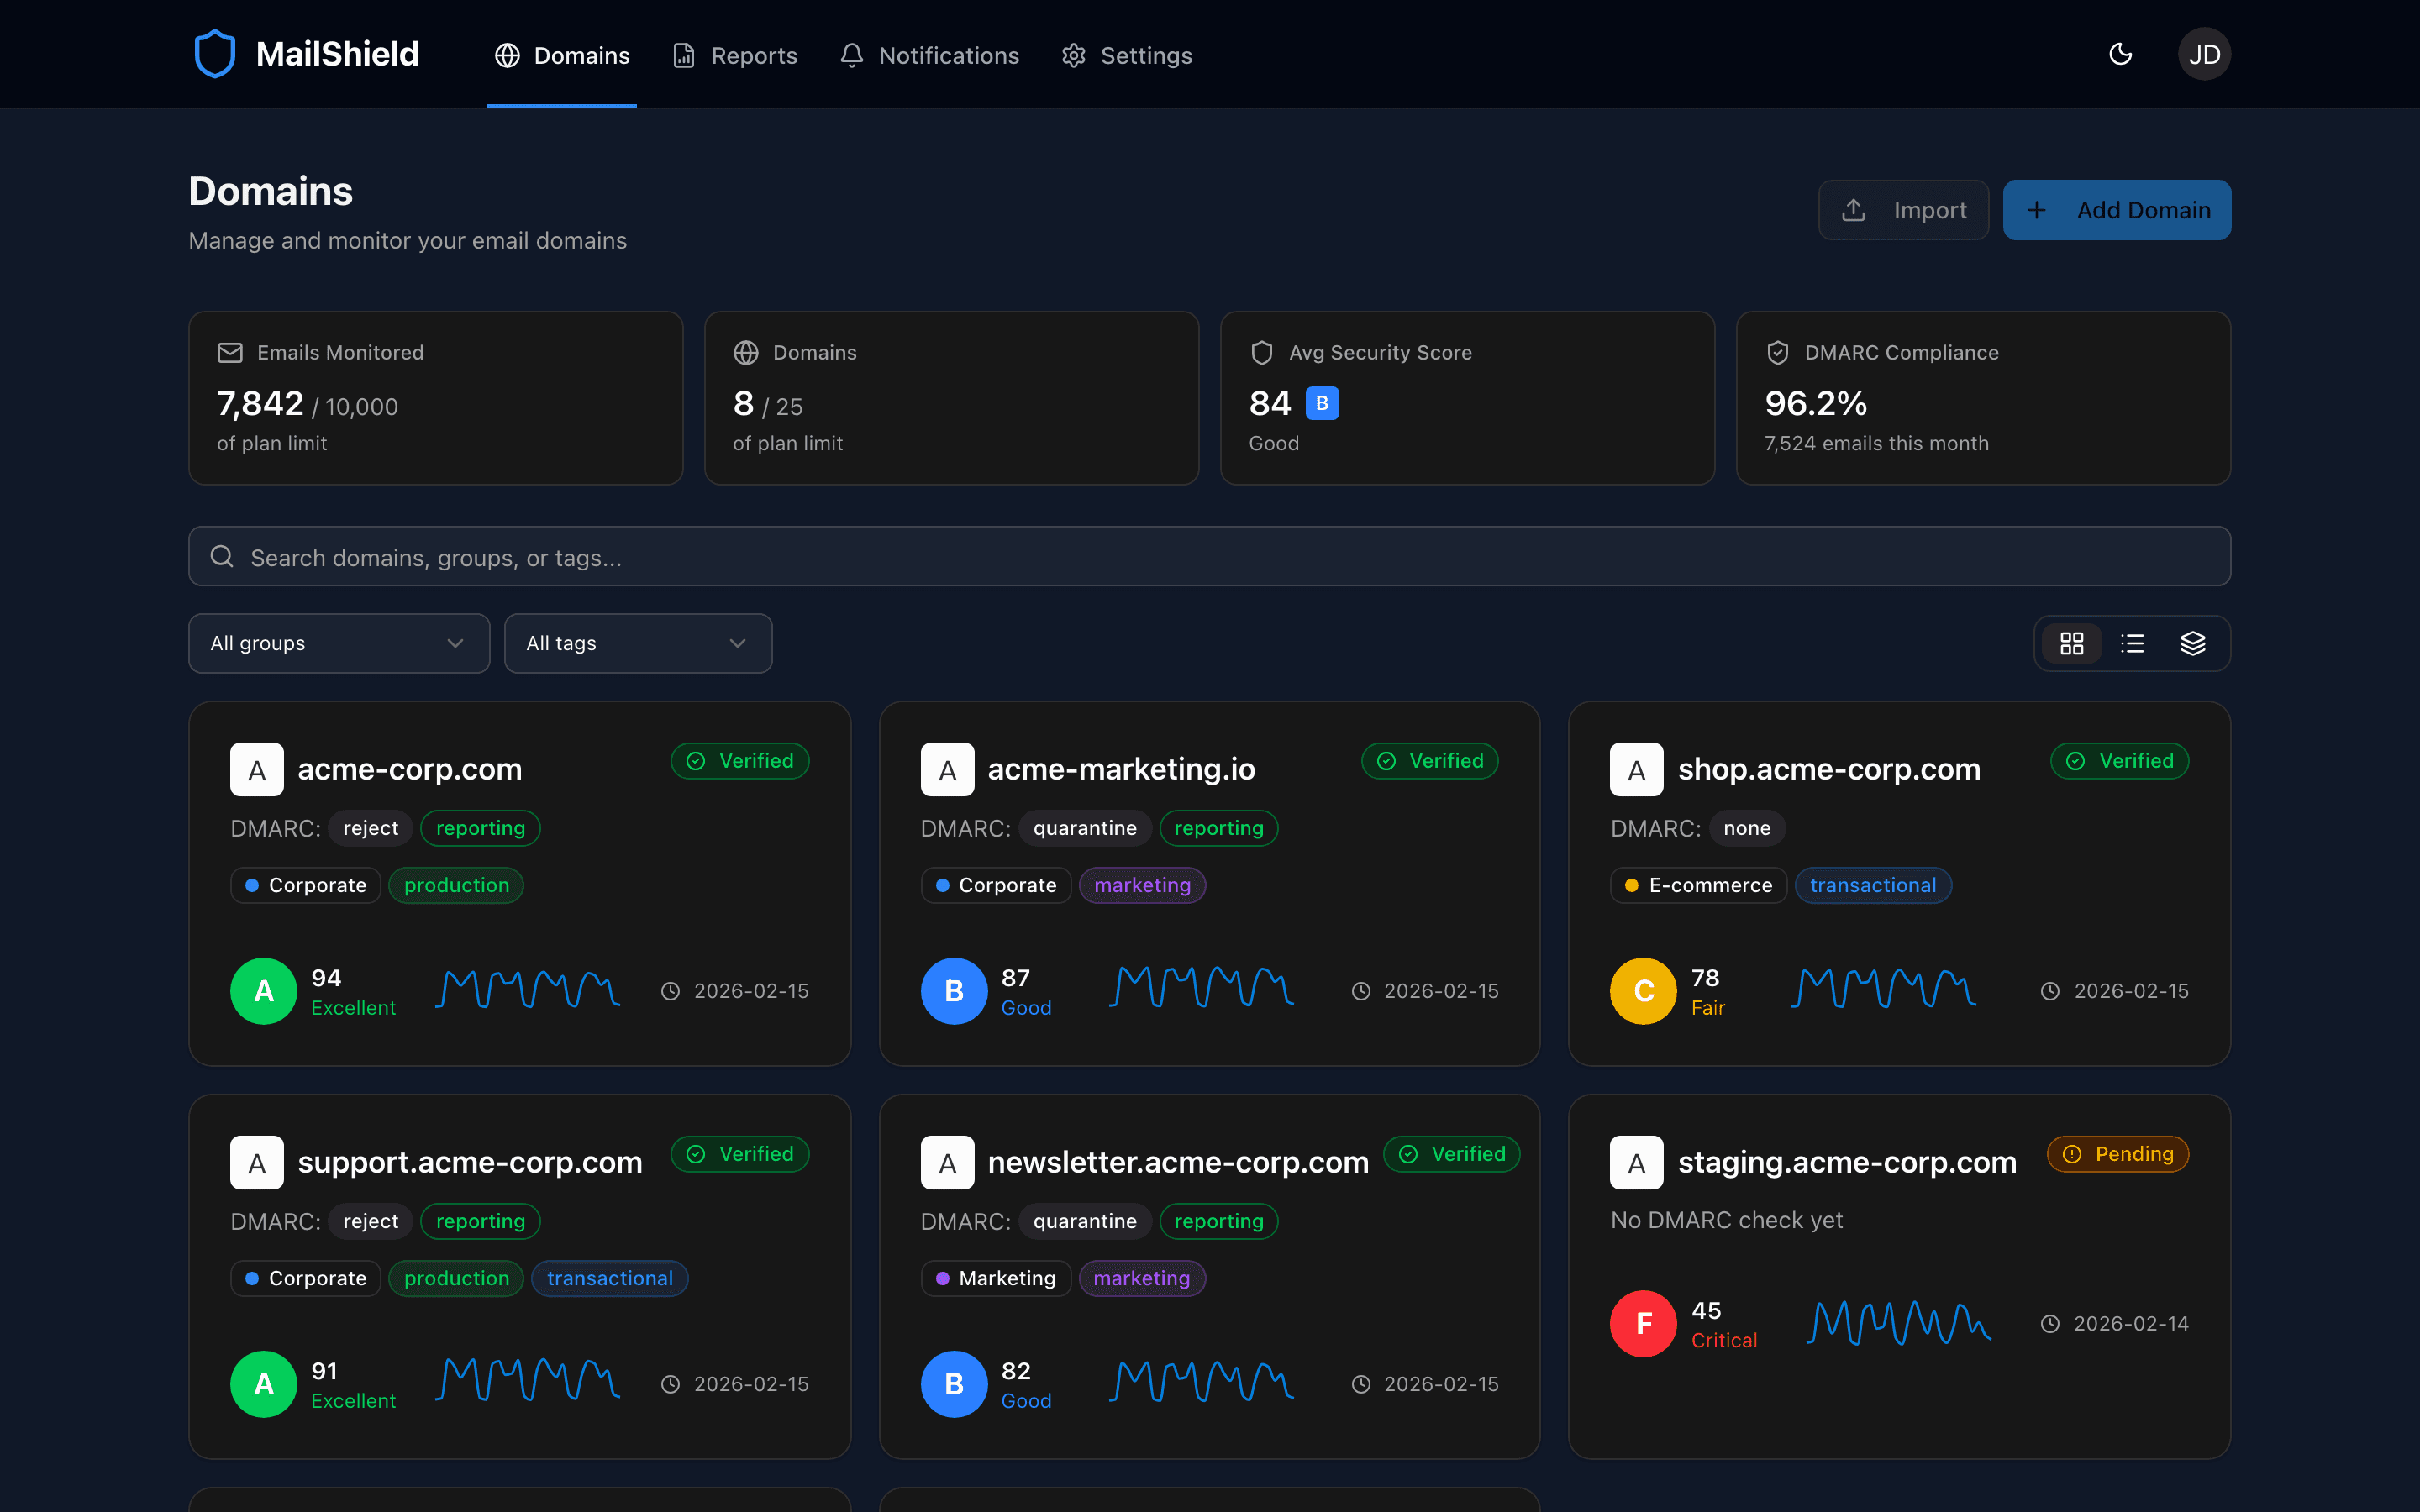Click the B security score badge
The width and height of the screenshot is (2420, 1512).
(1323, 402)
